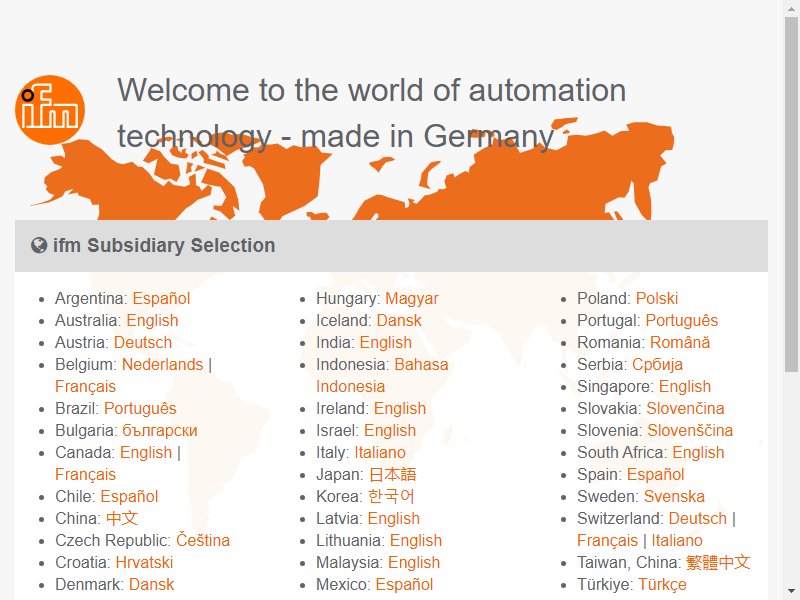The height and width of the screenshot is (600, 800).
Task: Select 한국어 for Korea
Action: pyautogui.click(x=391, y=496)
